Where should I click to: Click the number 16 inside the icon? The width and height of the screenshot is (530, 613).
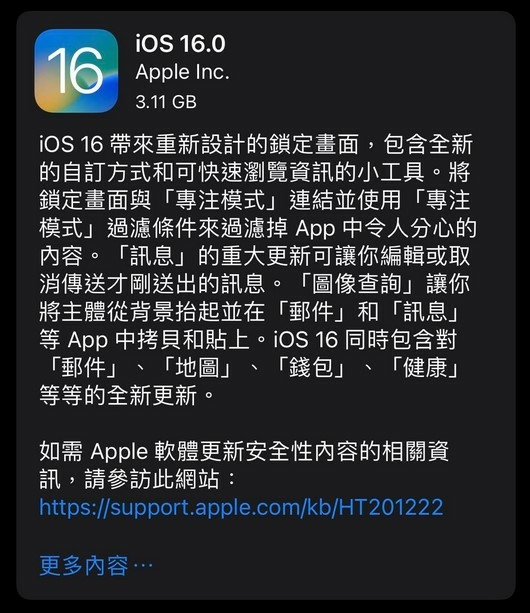[75, 70]
